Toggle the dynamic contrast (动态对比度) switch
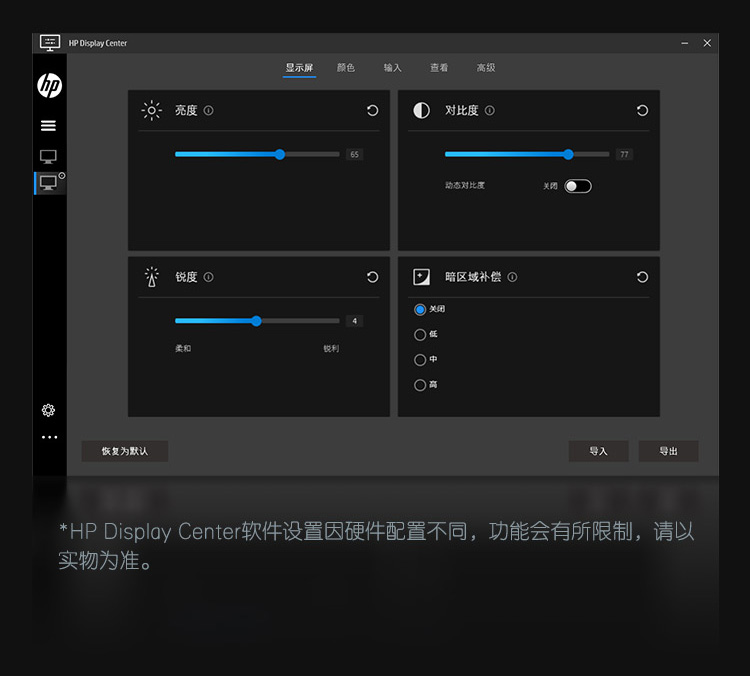750x682 pixels. pyautogui.click(x=577, y=186)
